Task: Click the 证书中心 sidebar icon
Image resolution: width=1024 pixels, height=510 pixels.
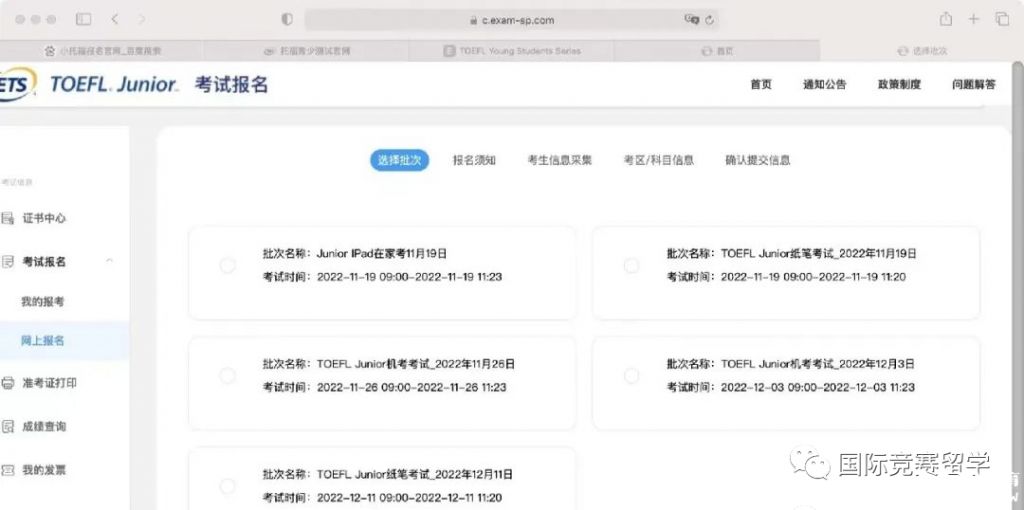Action: click(8, 219)
